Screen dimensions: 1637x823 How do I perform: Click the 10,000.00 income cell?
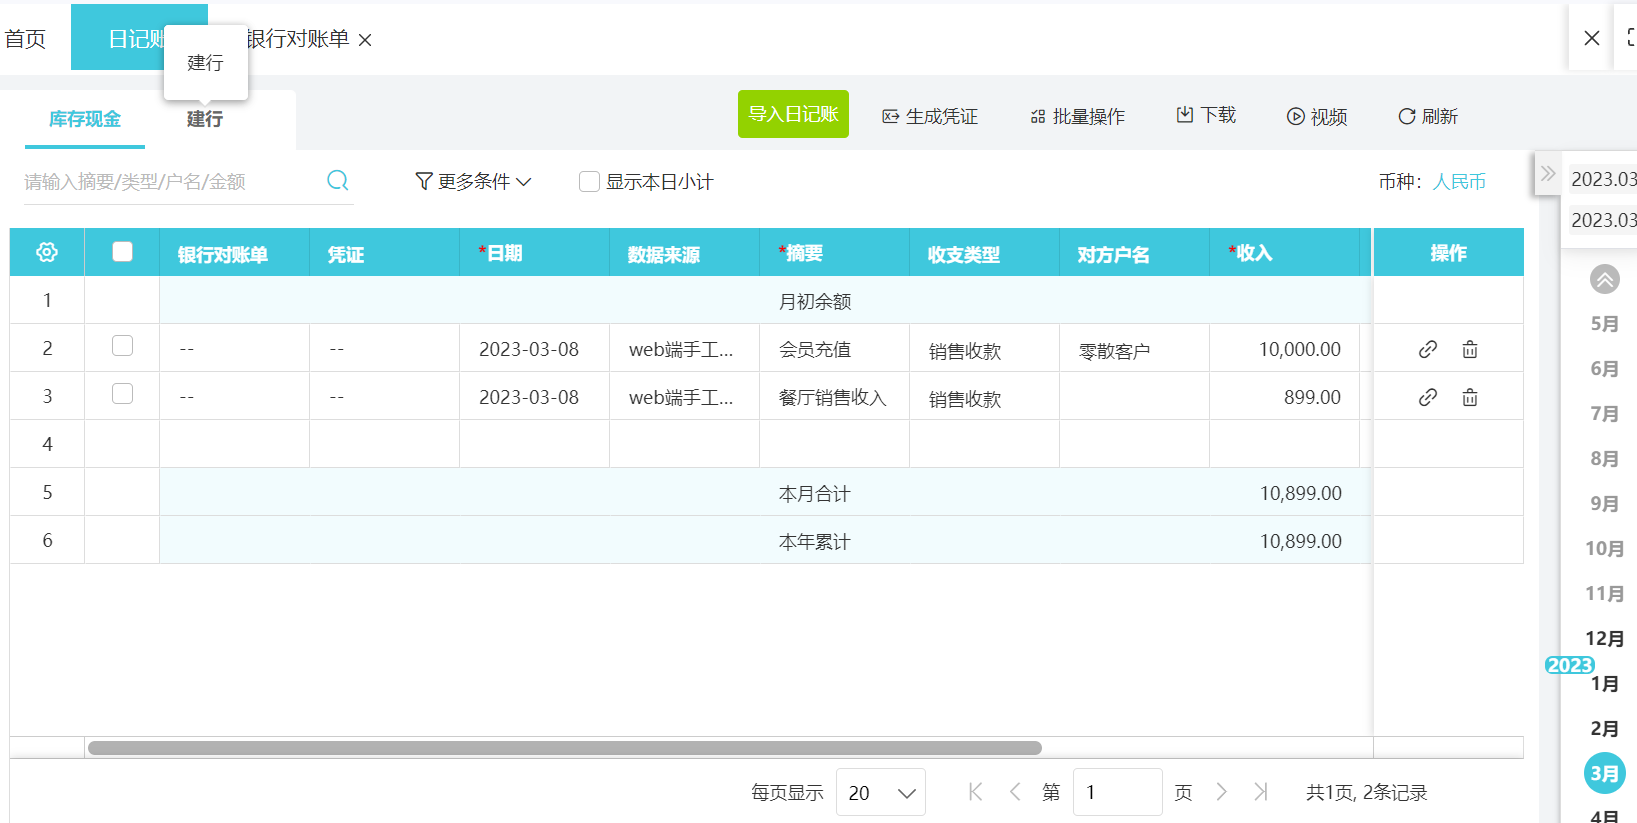pyautogui.click(x=1285, y=349)
